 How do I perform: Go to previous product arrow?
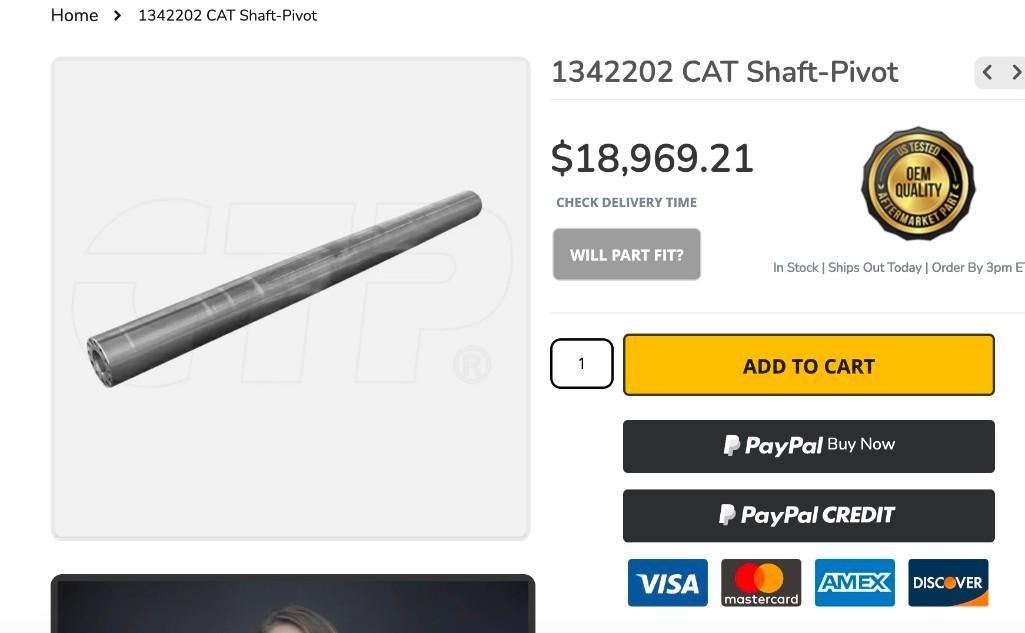point(987,72)
